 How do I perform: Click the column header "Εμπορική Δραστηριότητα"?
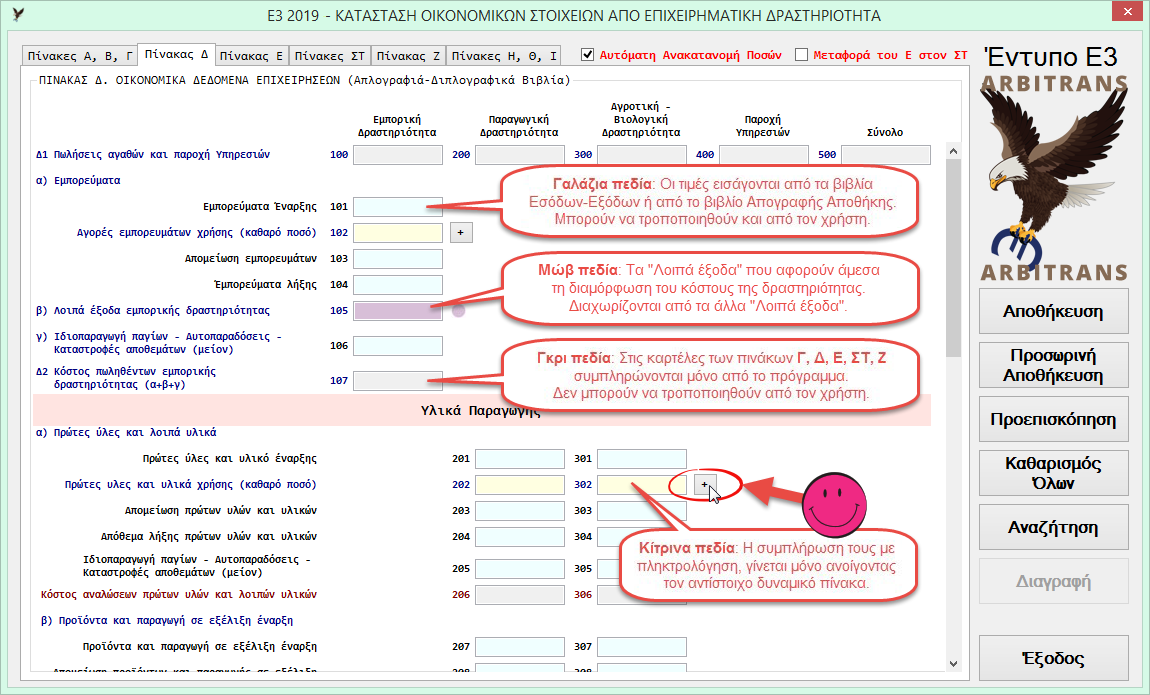tap(397, 126)
